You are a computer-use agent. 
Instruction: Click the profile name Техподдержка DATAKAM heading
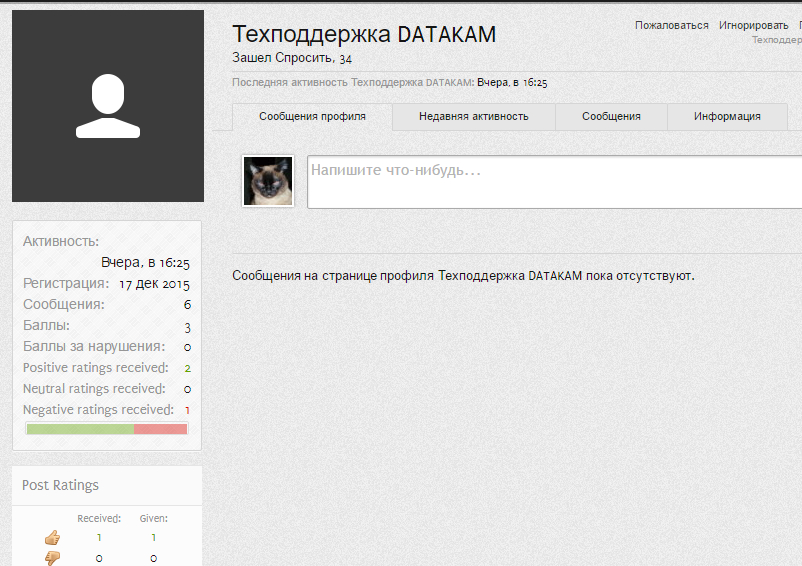tap(364, 34)
